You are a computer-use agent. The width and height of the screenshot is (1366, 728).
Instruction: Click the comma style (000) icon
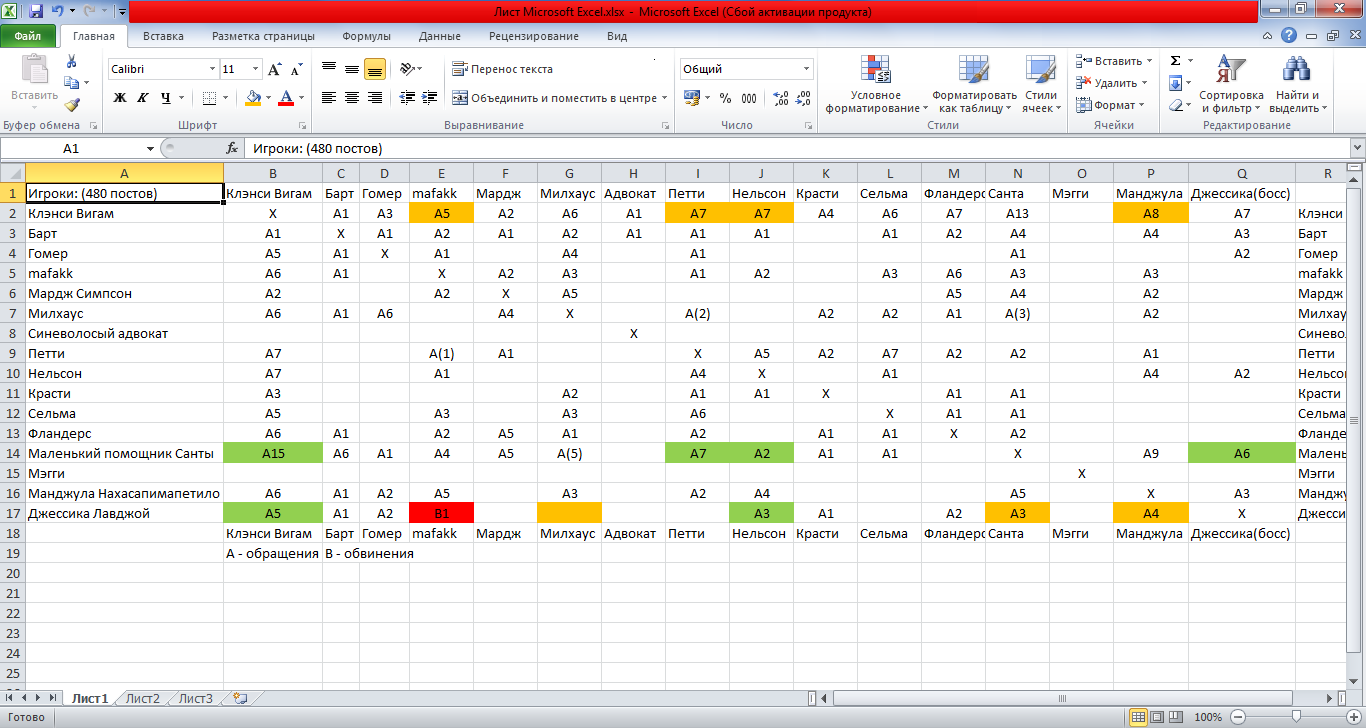coord(749,98)
